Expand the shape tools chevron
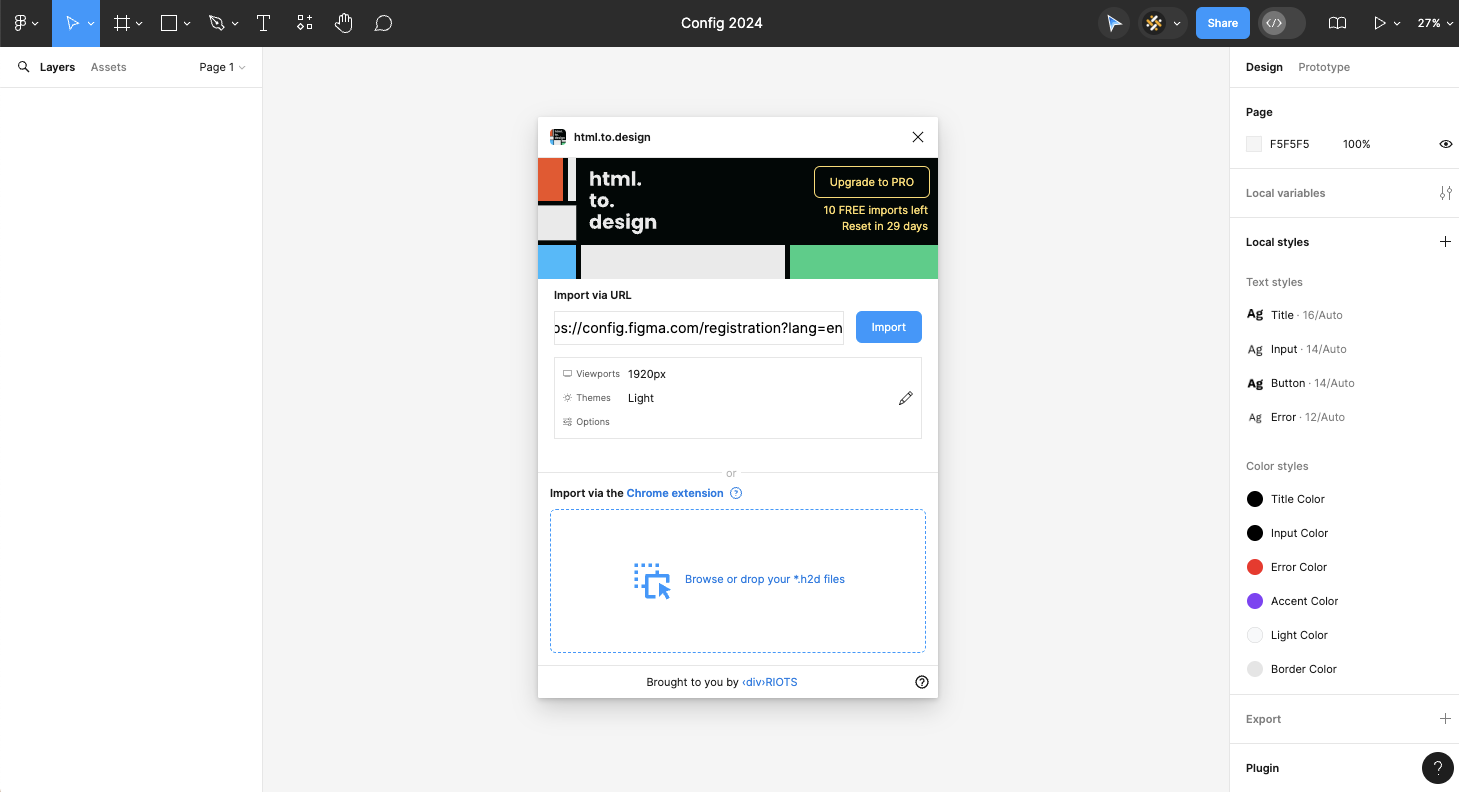 187,23
